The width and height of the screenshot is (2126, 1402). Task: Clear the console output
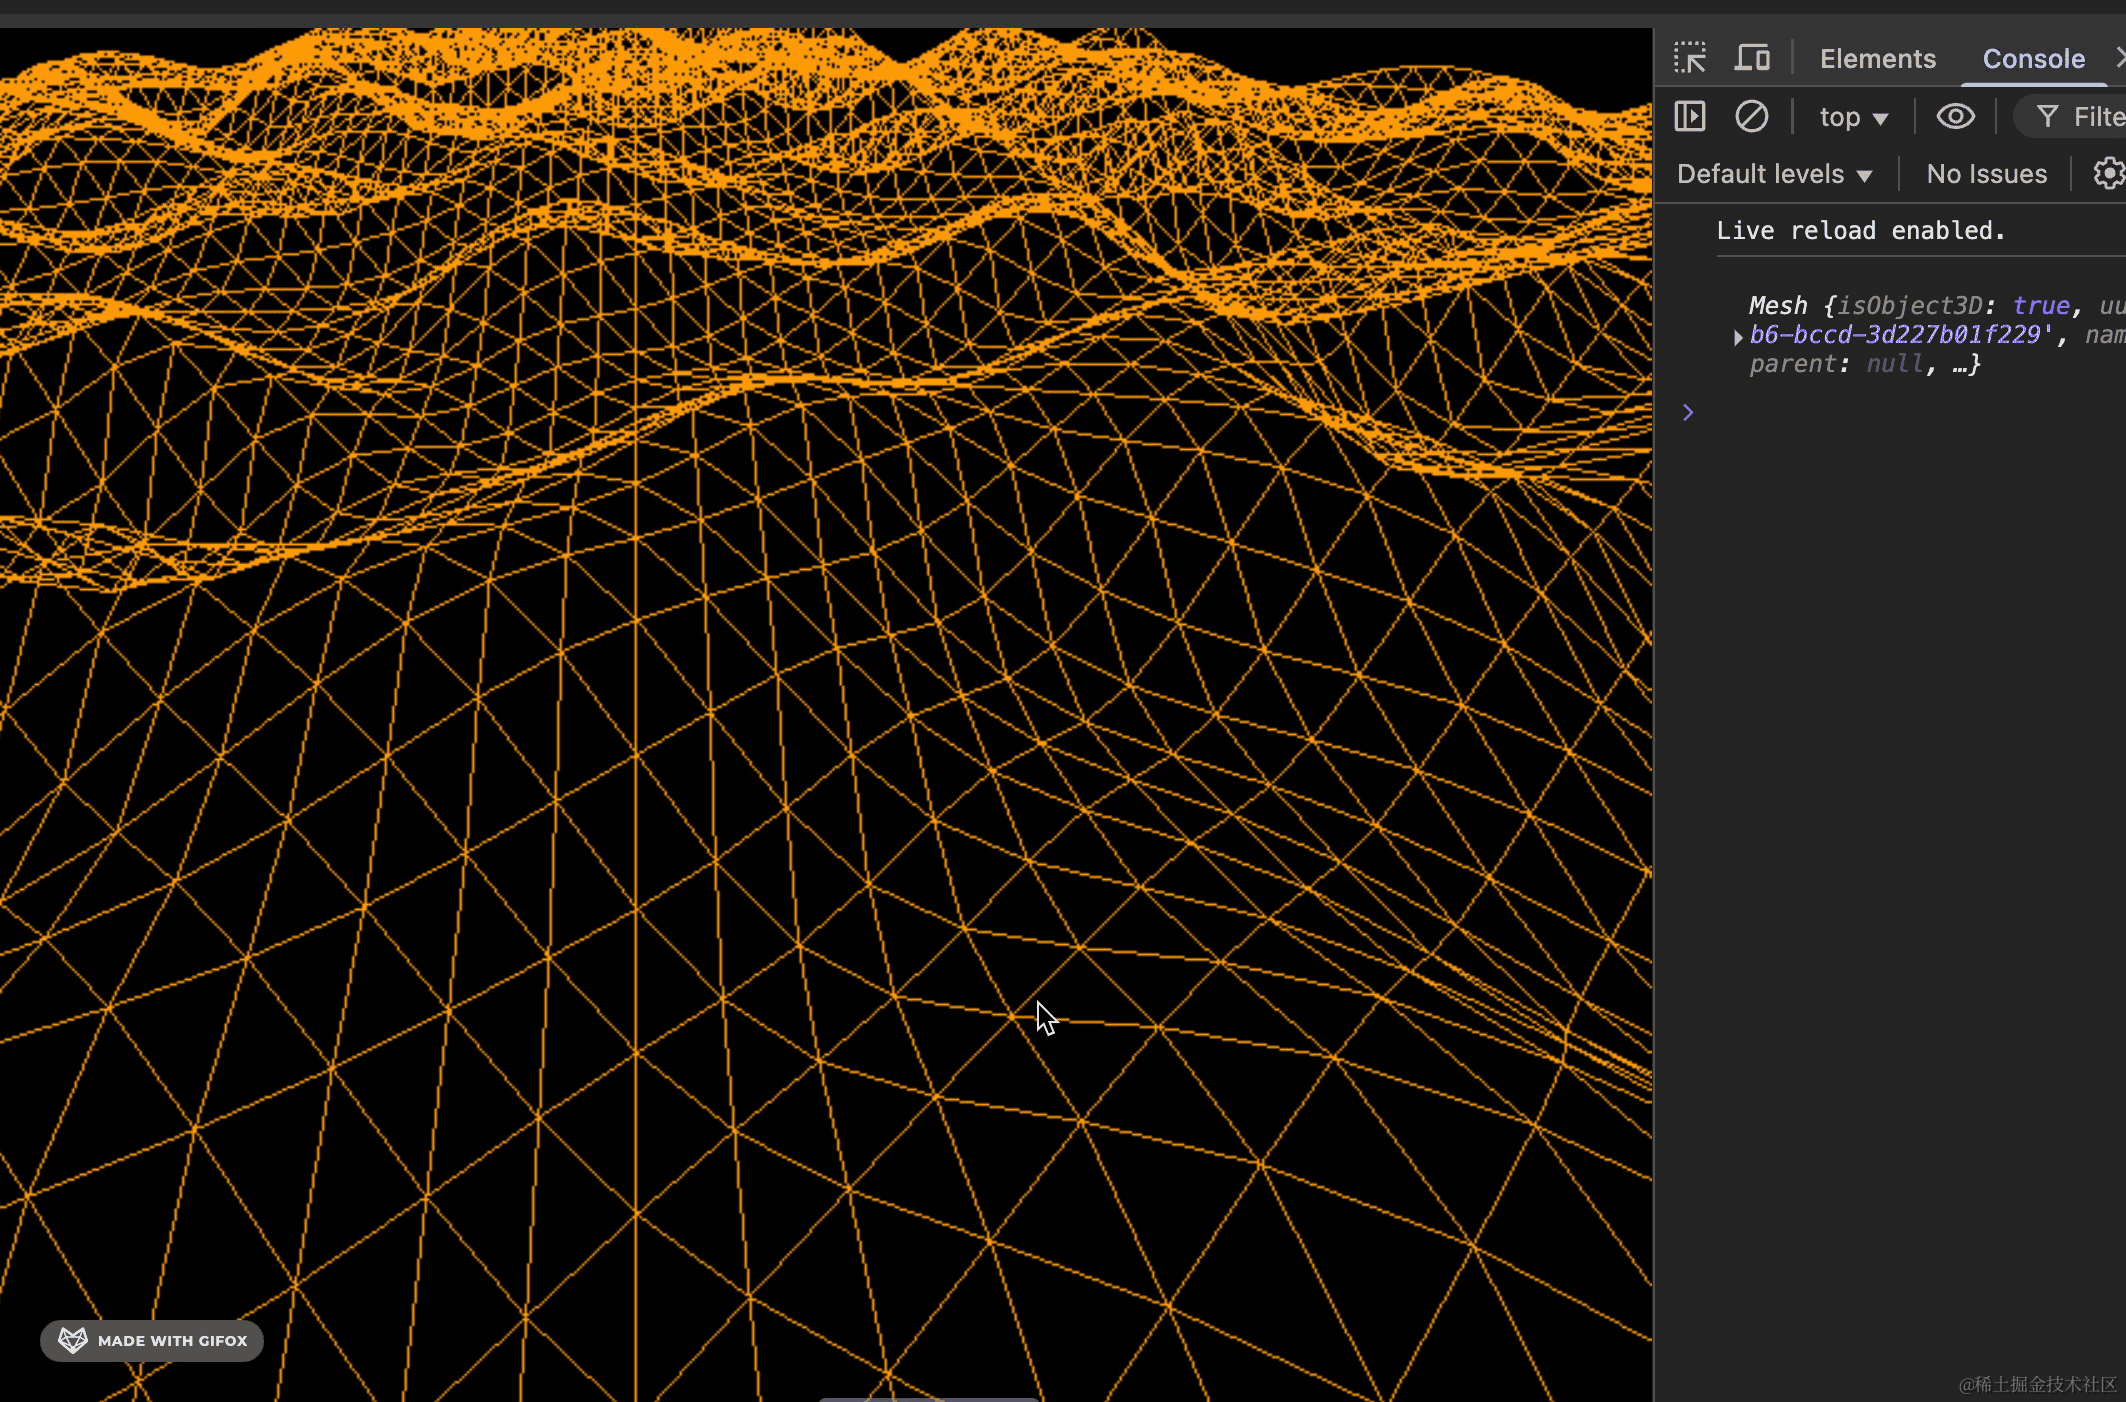click(x=1751, y=117)
